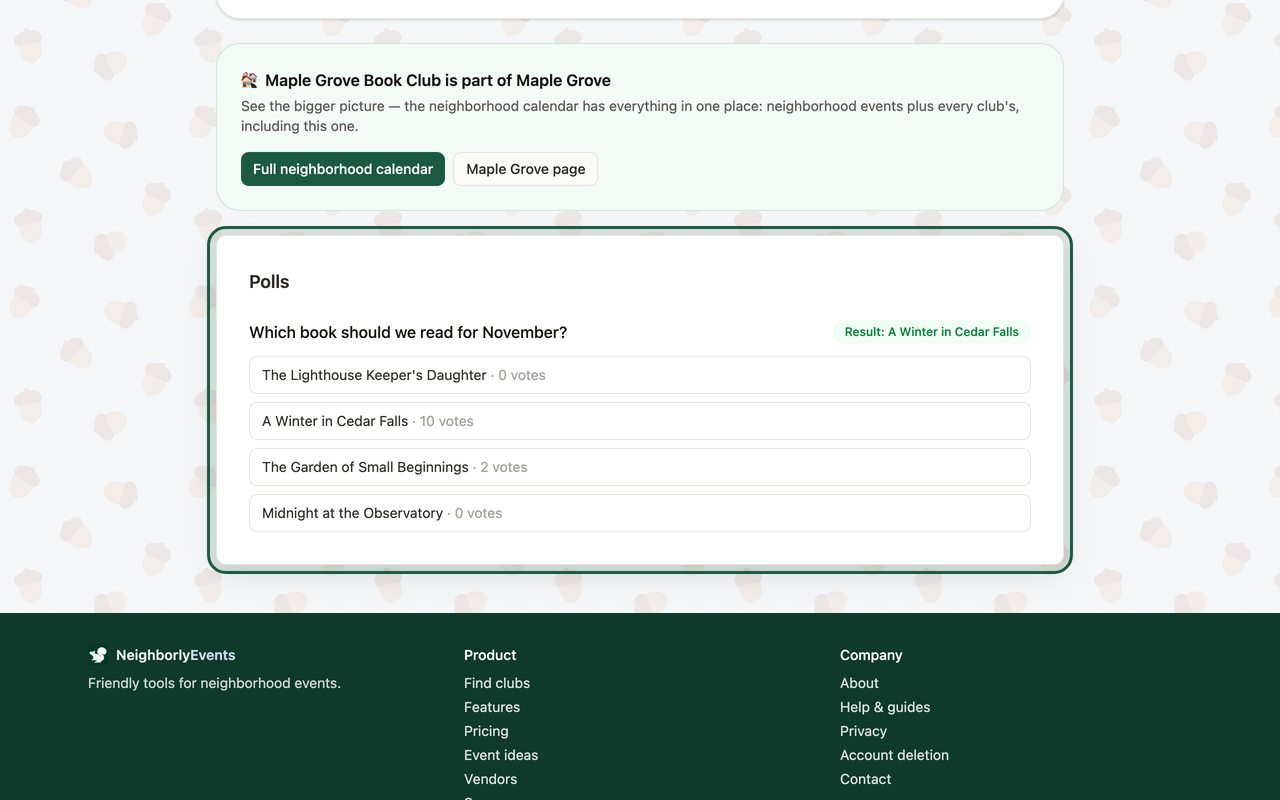The width and height of the screenshot is (1280, 800).
Task: Click the NeighborlyEvents brand name in footer
Action: pos(176,655)
